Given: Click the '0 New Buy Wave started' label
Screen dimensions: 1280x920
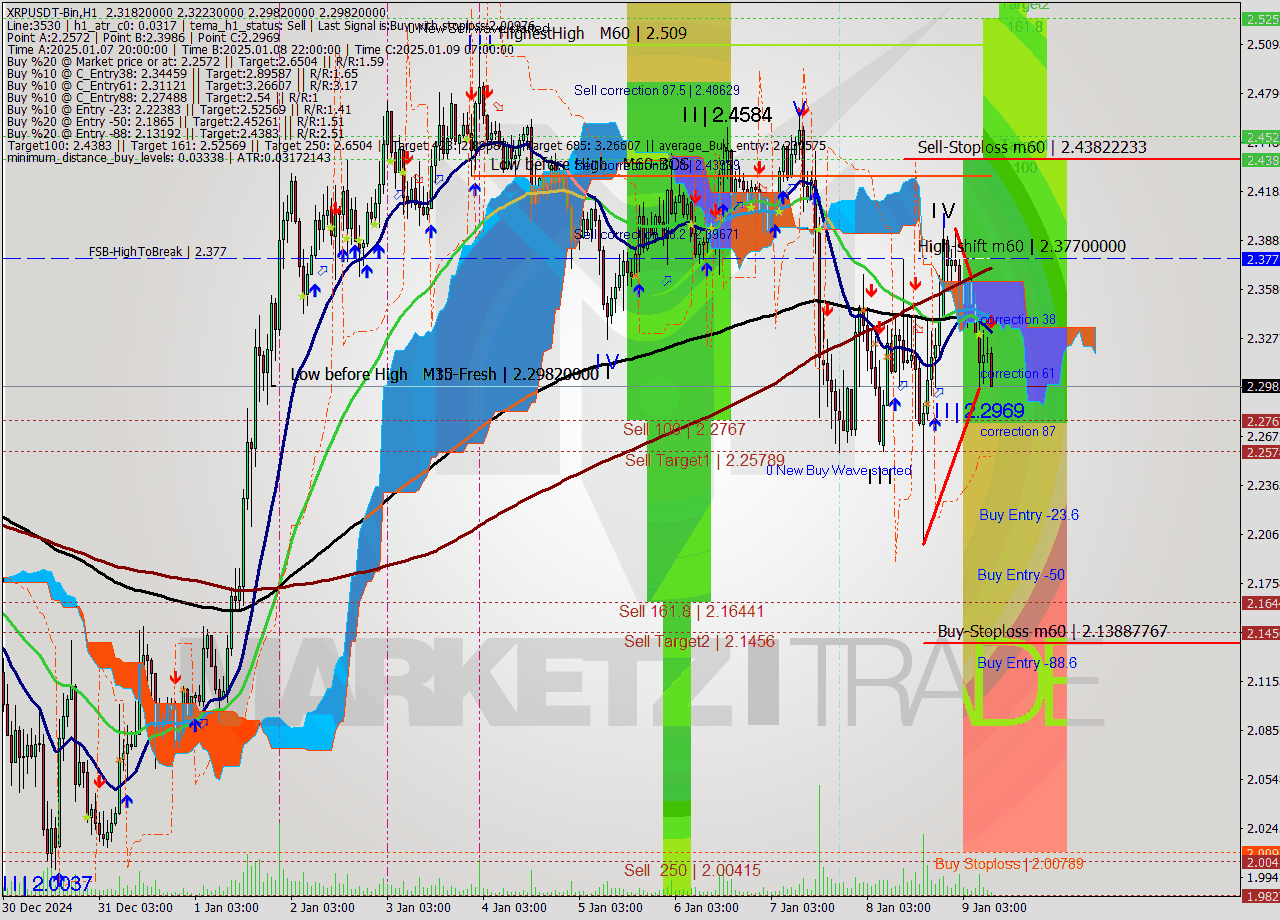Looking at the screenshot, I should pos(839,470).
